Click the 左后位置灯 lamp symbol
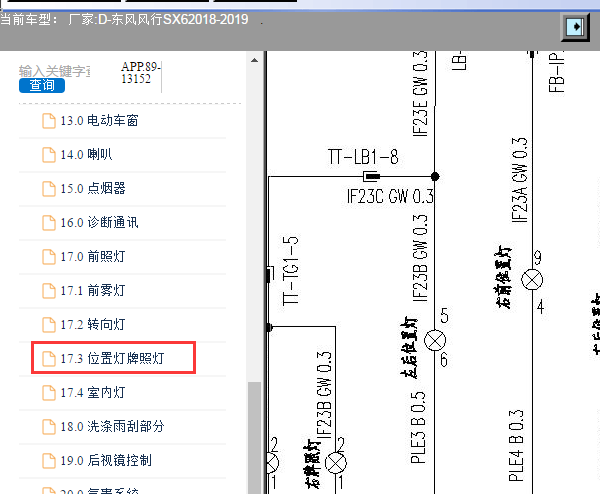The image size is (600, 494). (435, 340)
